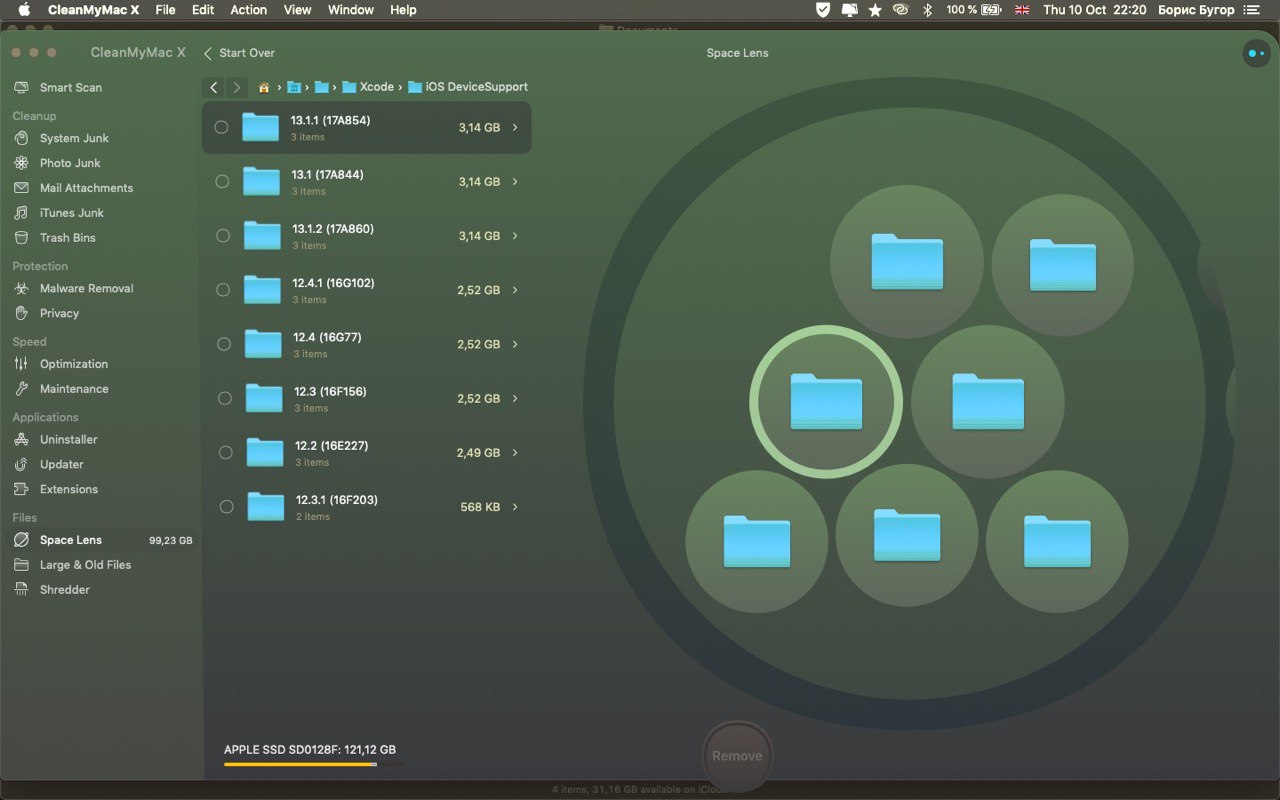
Task: Open iOS DeviceSupport breadcrumb folder
Action: pyautogui.click(x=468, y=87)
